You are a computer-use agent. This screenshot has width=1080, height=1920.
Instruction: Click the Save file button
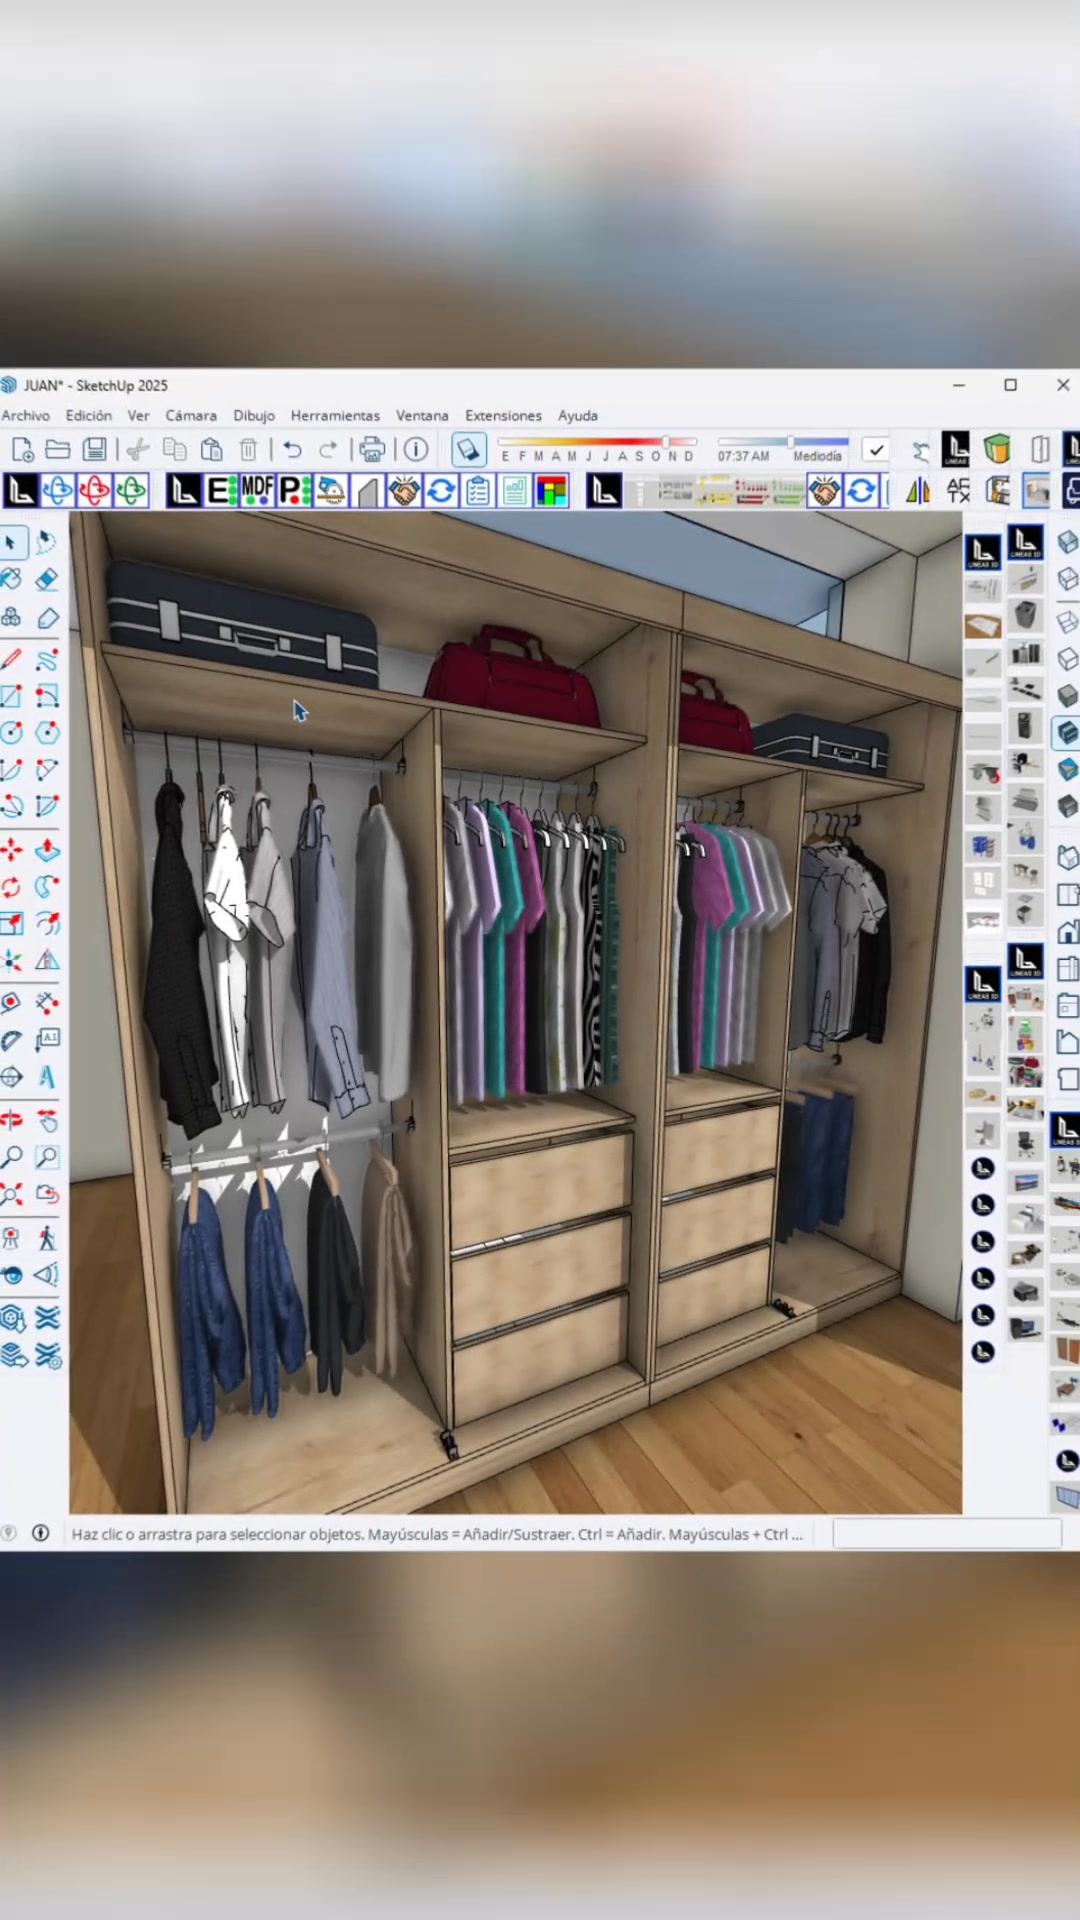95,450
